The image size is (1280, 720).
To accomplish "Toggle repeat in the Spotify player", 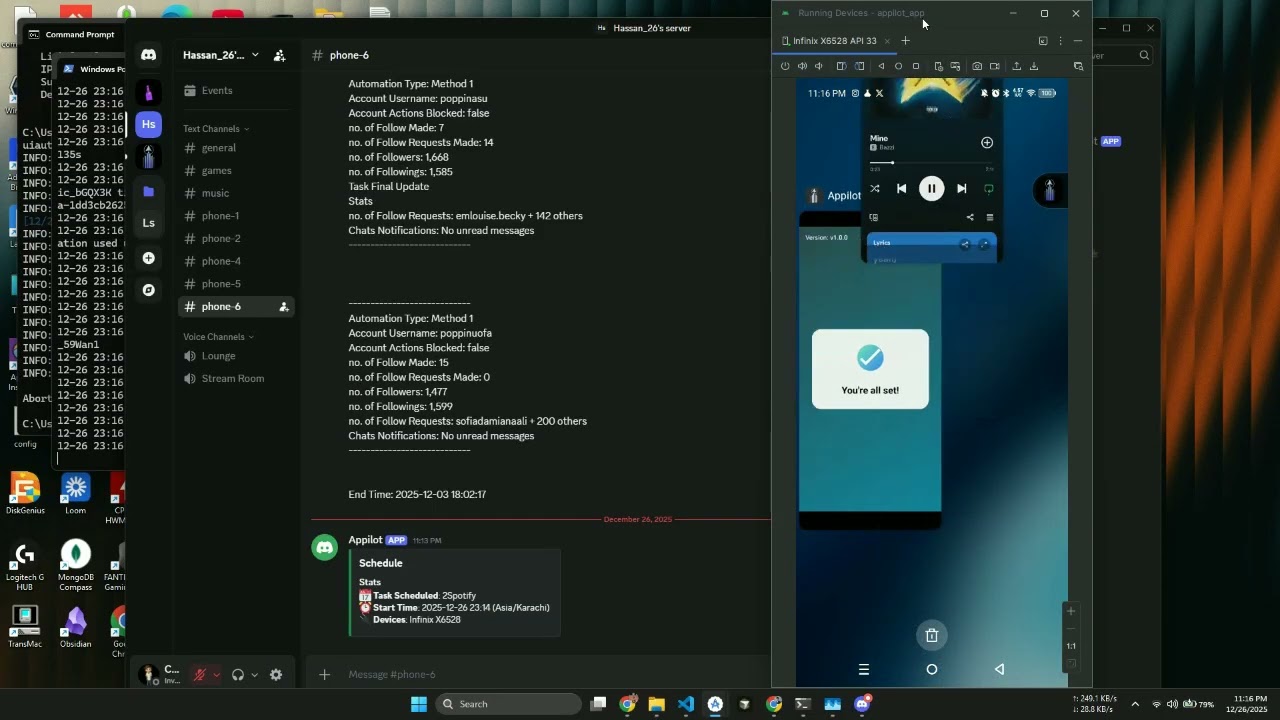I will tap(989, 188).
